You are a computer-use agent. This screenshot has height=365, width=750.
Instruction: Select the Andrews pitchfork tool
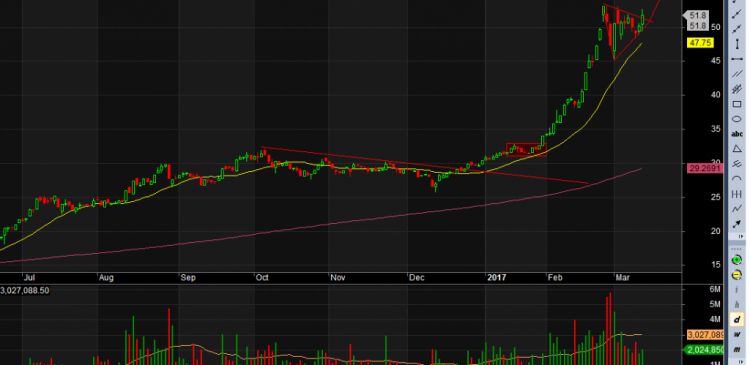pos(737,164)
